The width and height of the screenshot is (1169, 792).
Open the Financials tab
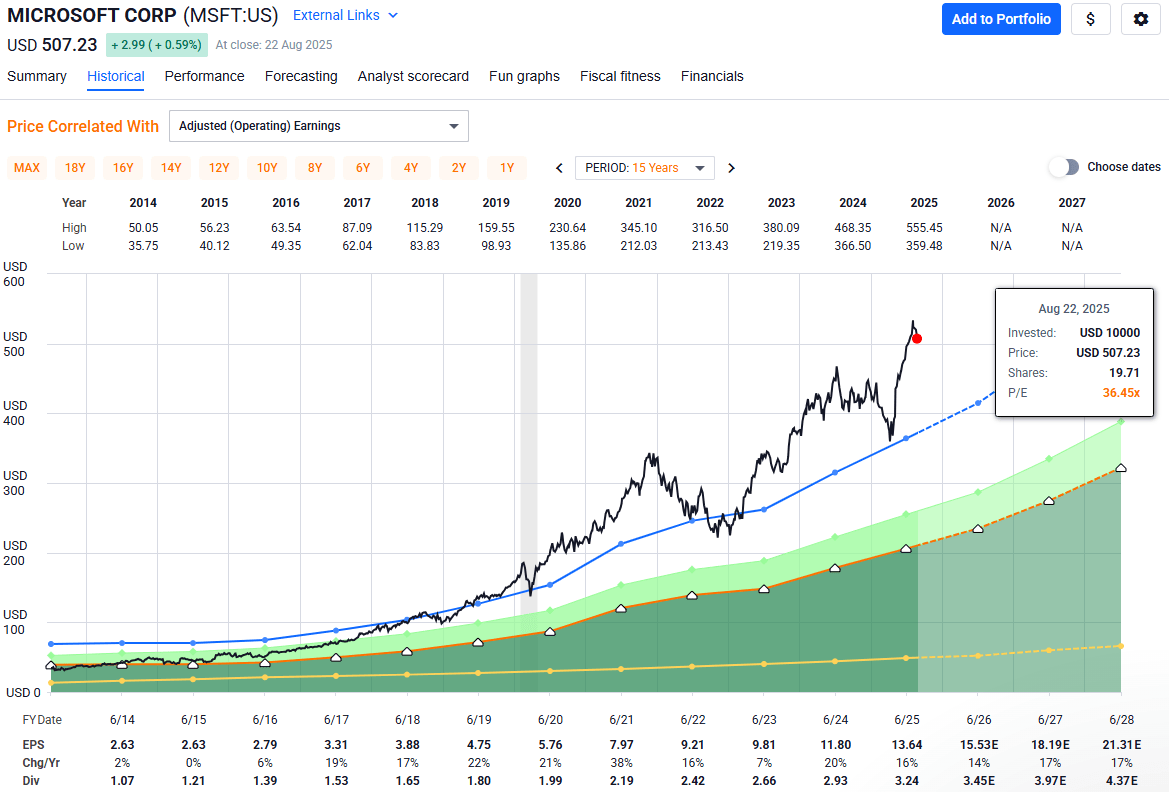pyautogui.click(x=712, y=76)
